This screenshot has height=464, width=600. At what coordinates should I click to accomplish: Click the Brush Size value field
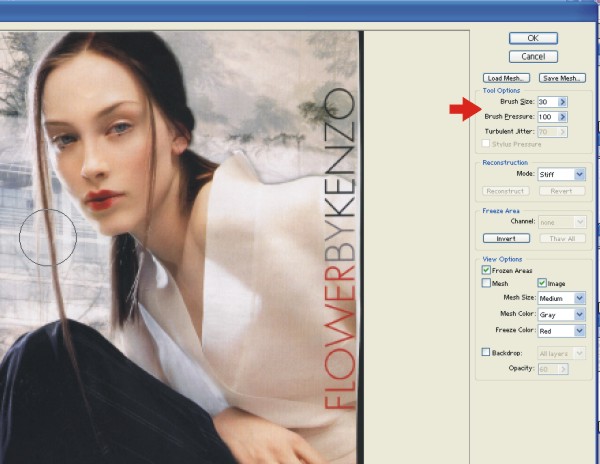click(548, 102)
